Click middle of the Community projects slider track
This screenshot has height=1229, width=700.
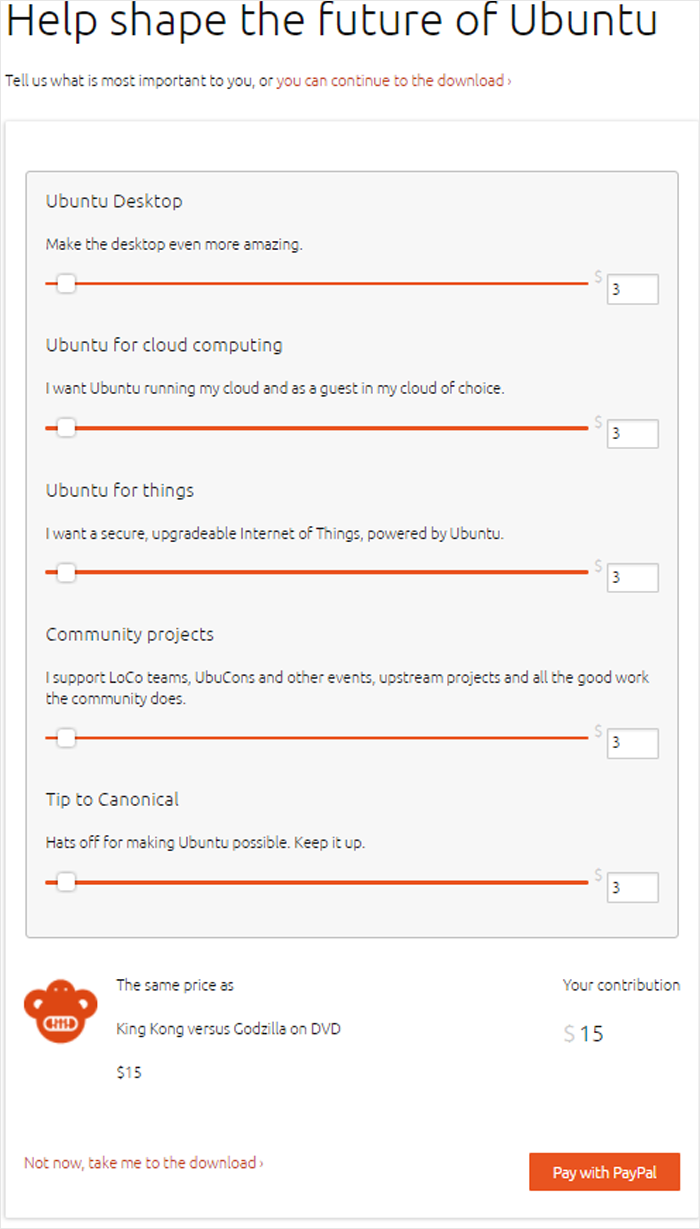317,738
